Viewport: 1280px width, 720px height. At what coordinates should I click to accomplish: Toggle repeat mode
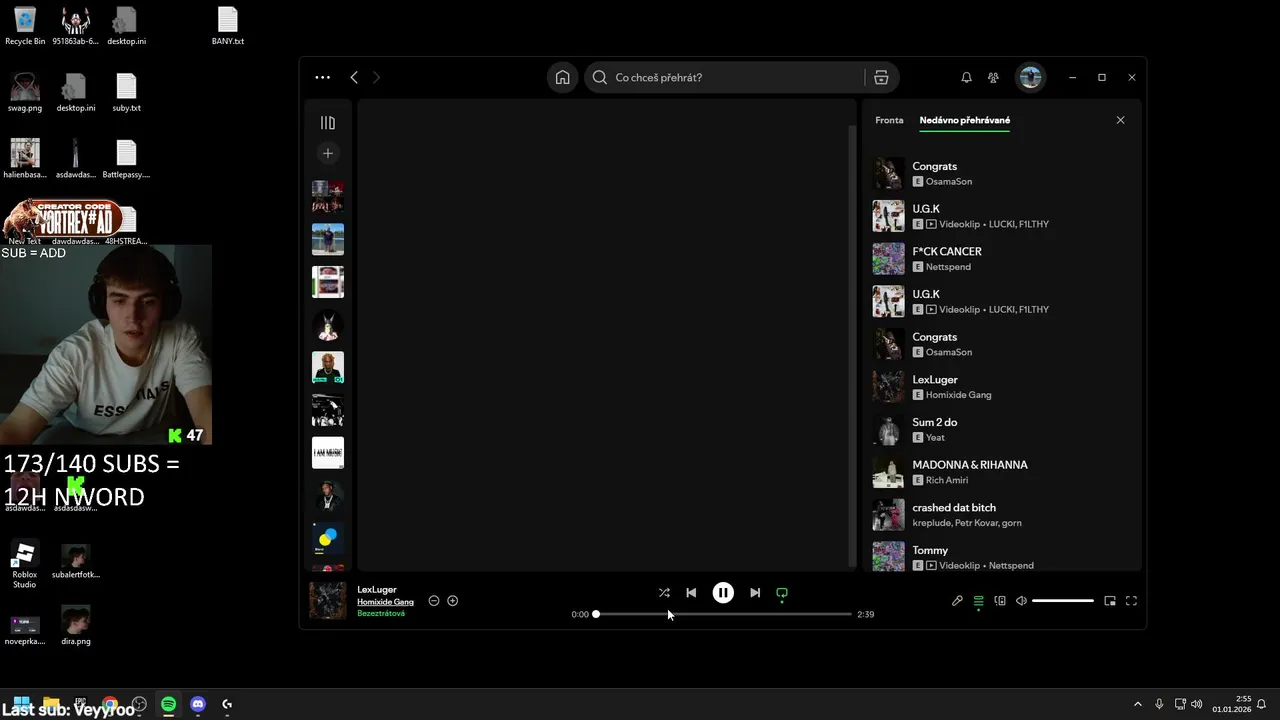[x=782, y=593]
